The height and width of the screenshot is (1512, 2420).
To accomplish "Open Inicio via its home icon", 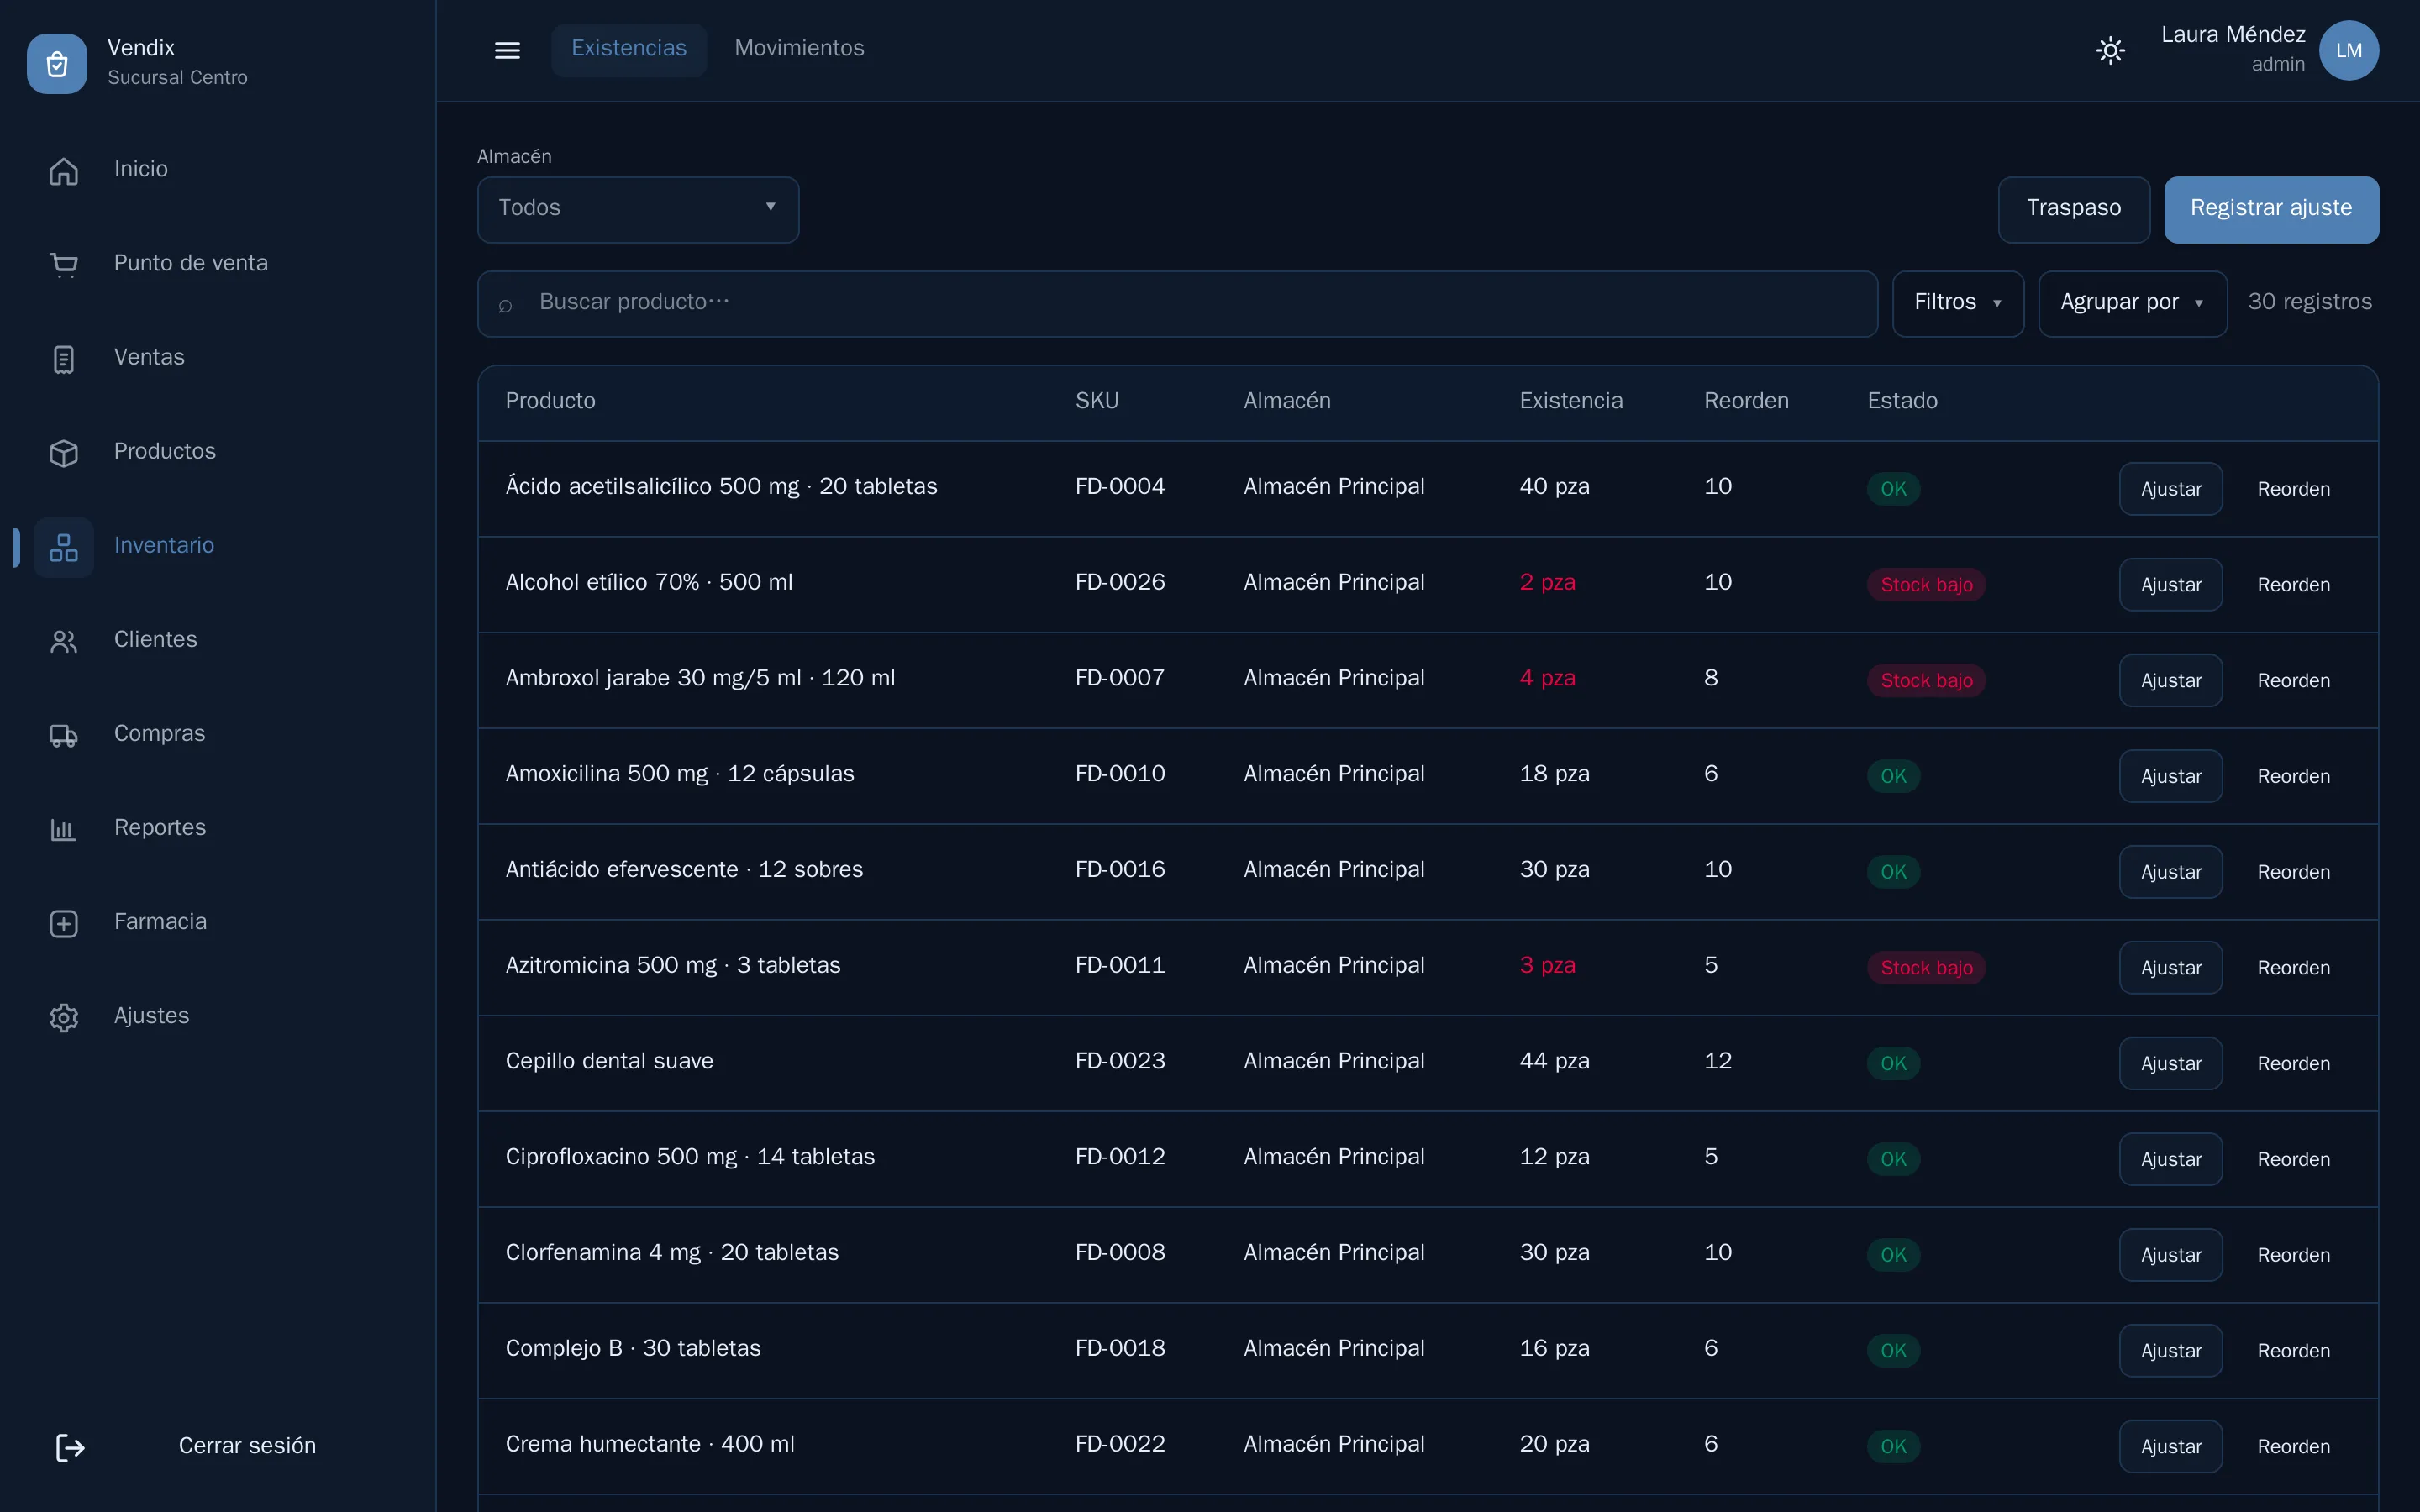I will [x=64, y=171].
